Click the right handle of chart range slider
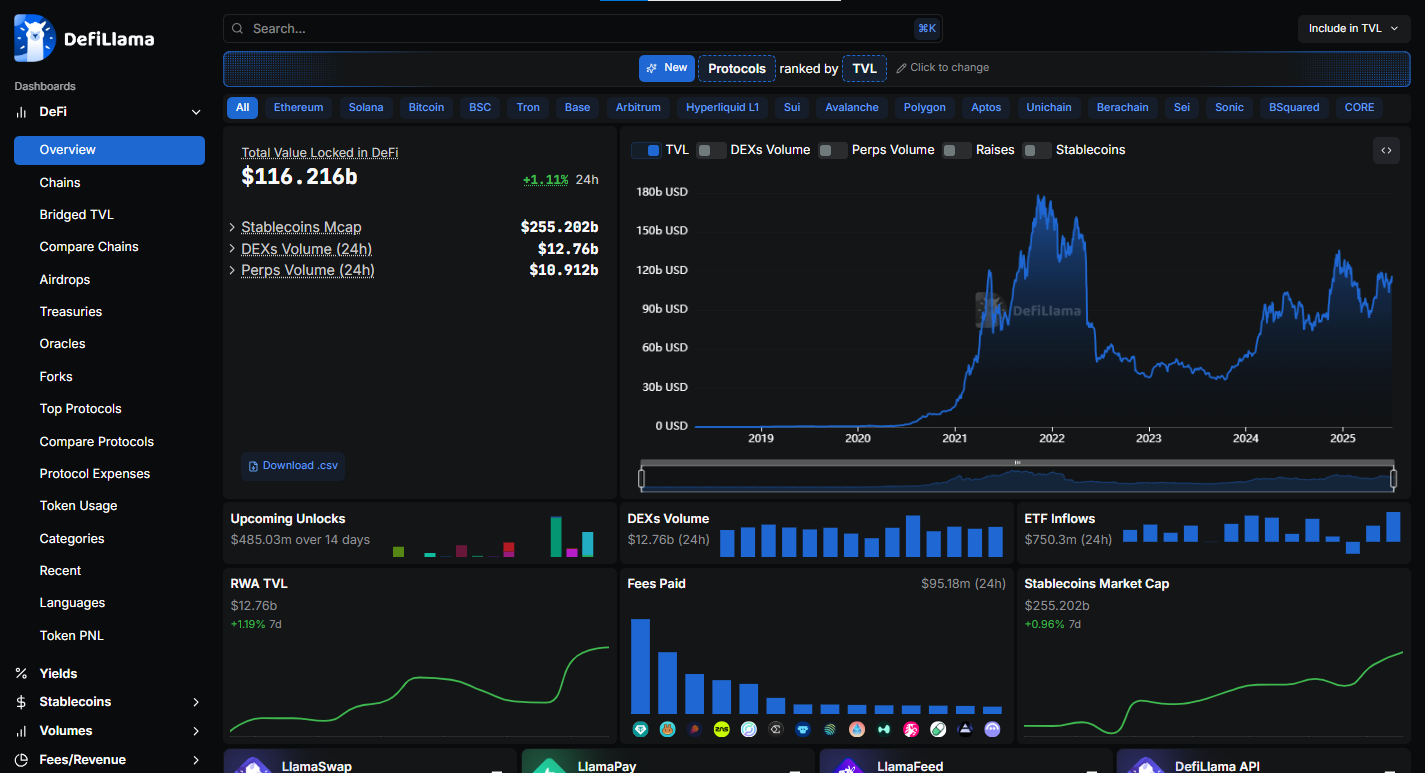Screen dimensions: 1428x773 tap(1394, 479)
